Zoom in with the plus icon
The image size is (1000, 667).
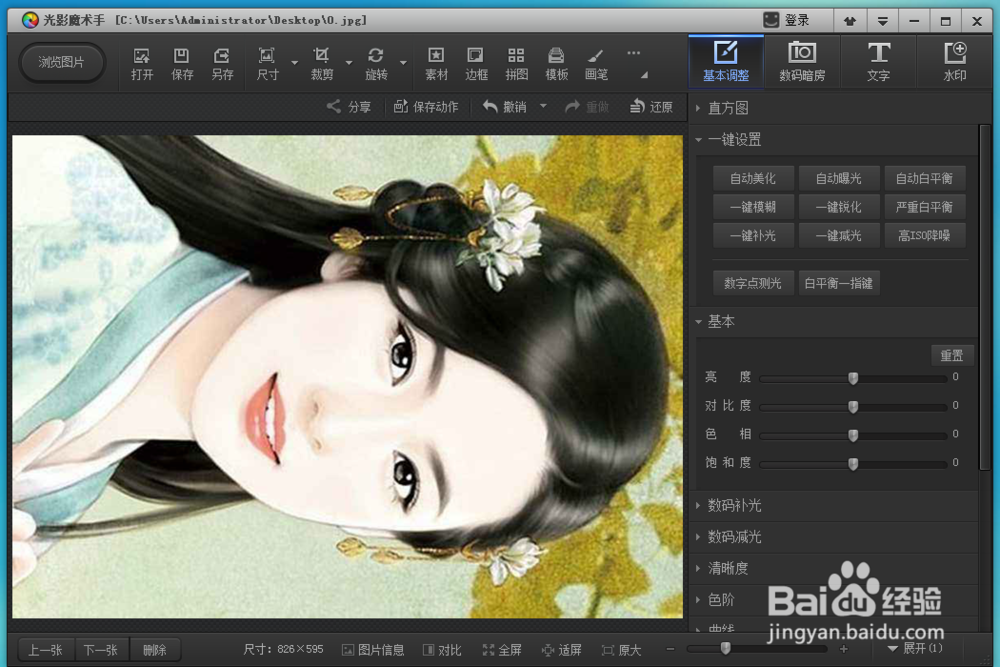tap(844, 649)
